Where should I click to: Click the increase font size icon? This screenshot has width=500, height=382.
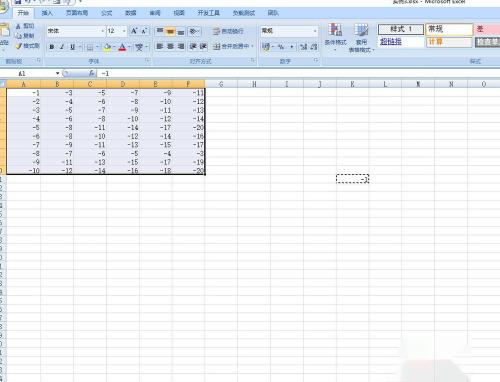pyautogui.click(x=134, y=31)
